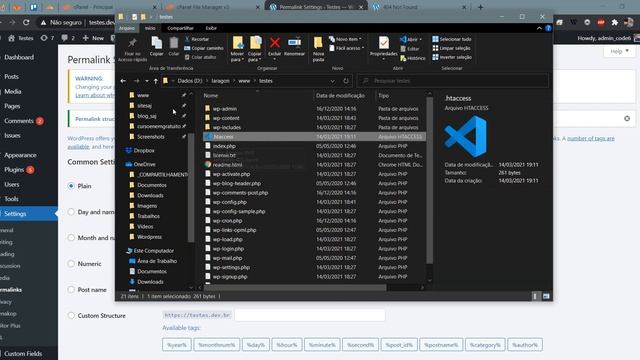The width and height of the screenshot is (640, 360).
Task: Click Colar atalho
Action: pyautogui.click(x=200, y=57)
